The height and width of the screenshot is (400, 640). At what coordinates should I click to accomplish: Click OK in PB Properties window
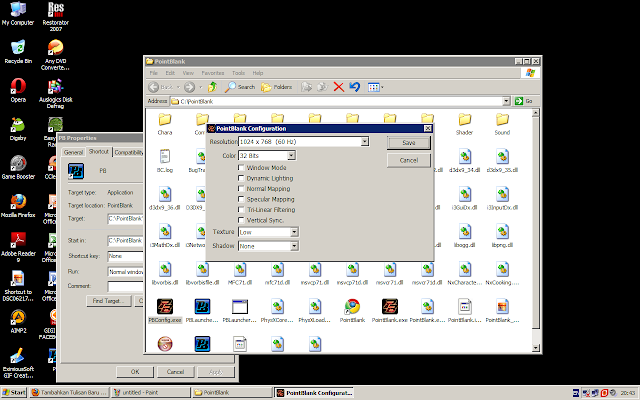pyautogui.click(x=135, y=372)
